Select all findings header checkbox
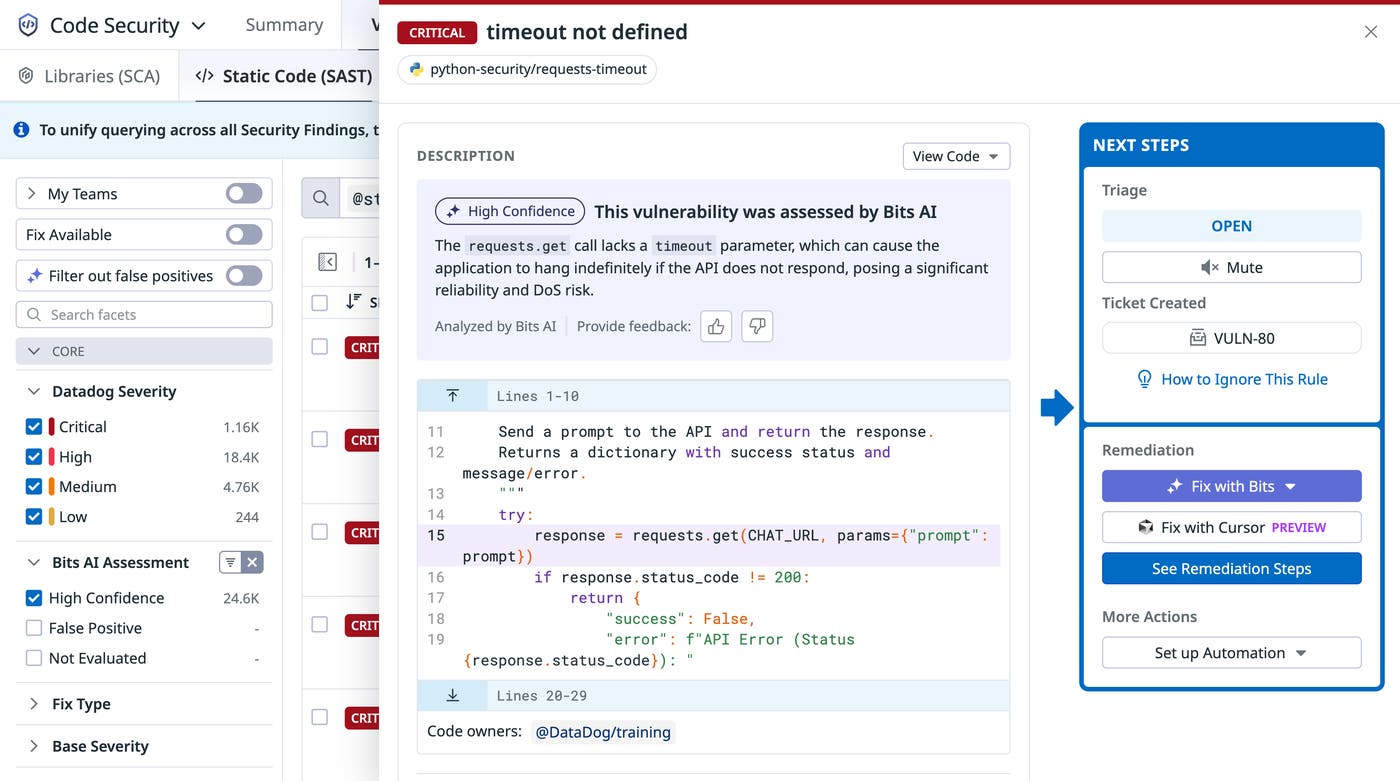Screen dimensions: 1400x781 pos(320,302)
